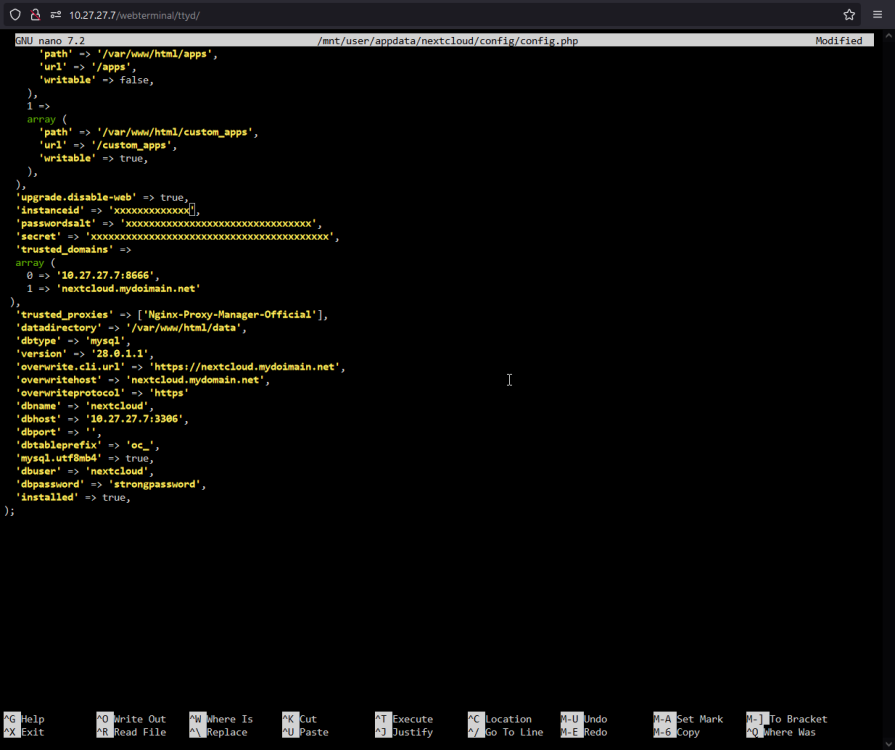Click the '/custom_apps' url value
Image resolution: width=895 pixels, height=750 pixels.
click(x=131, y=146)
